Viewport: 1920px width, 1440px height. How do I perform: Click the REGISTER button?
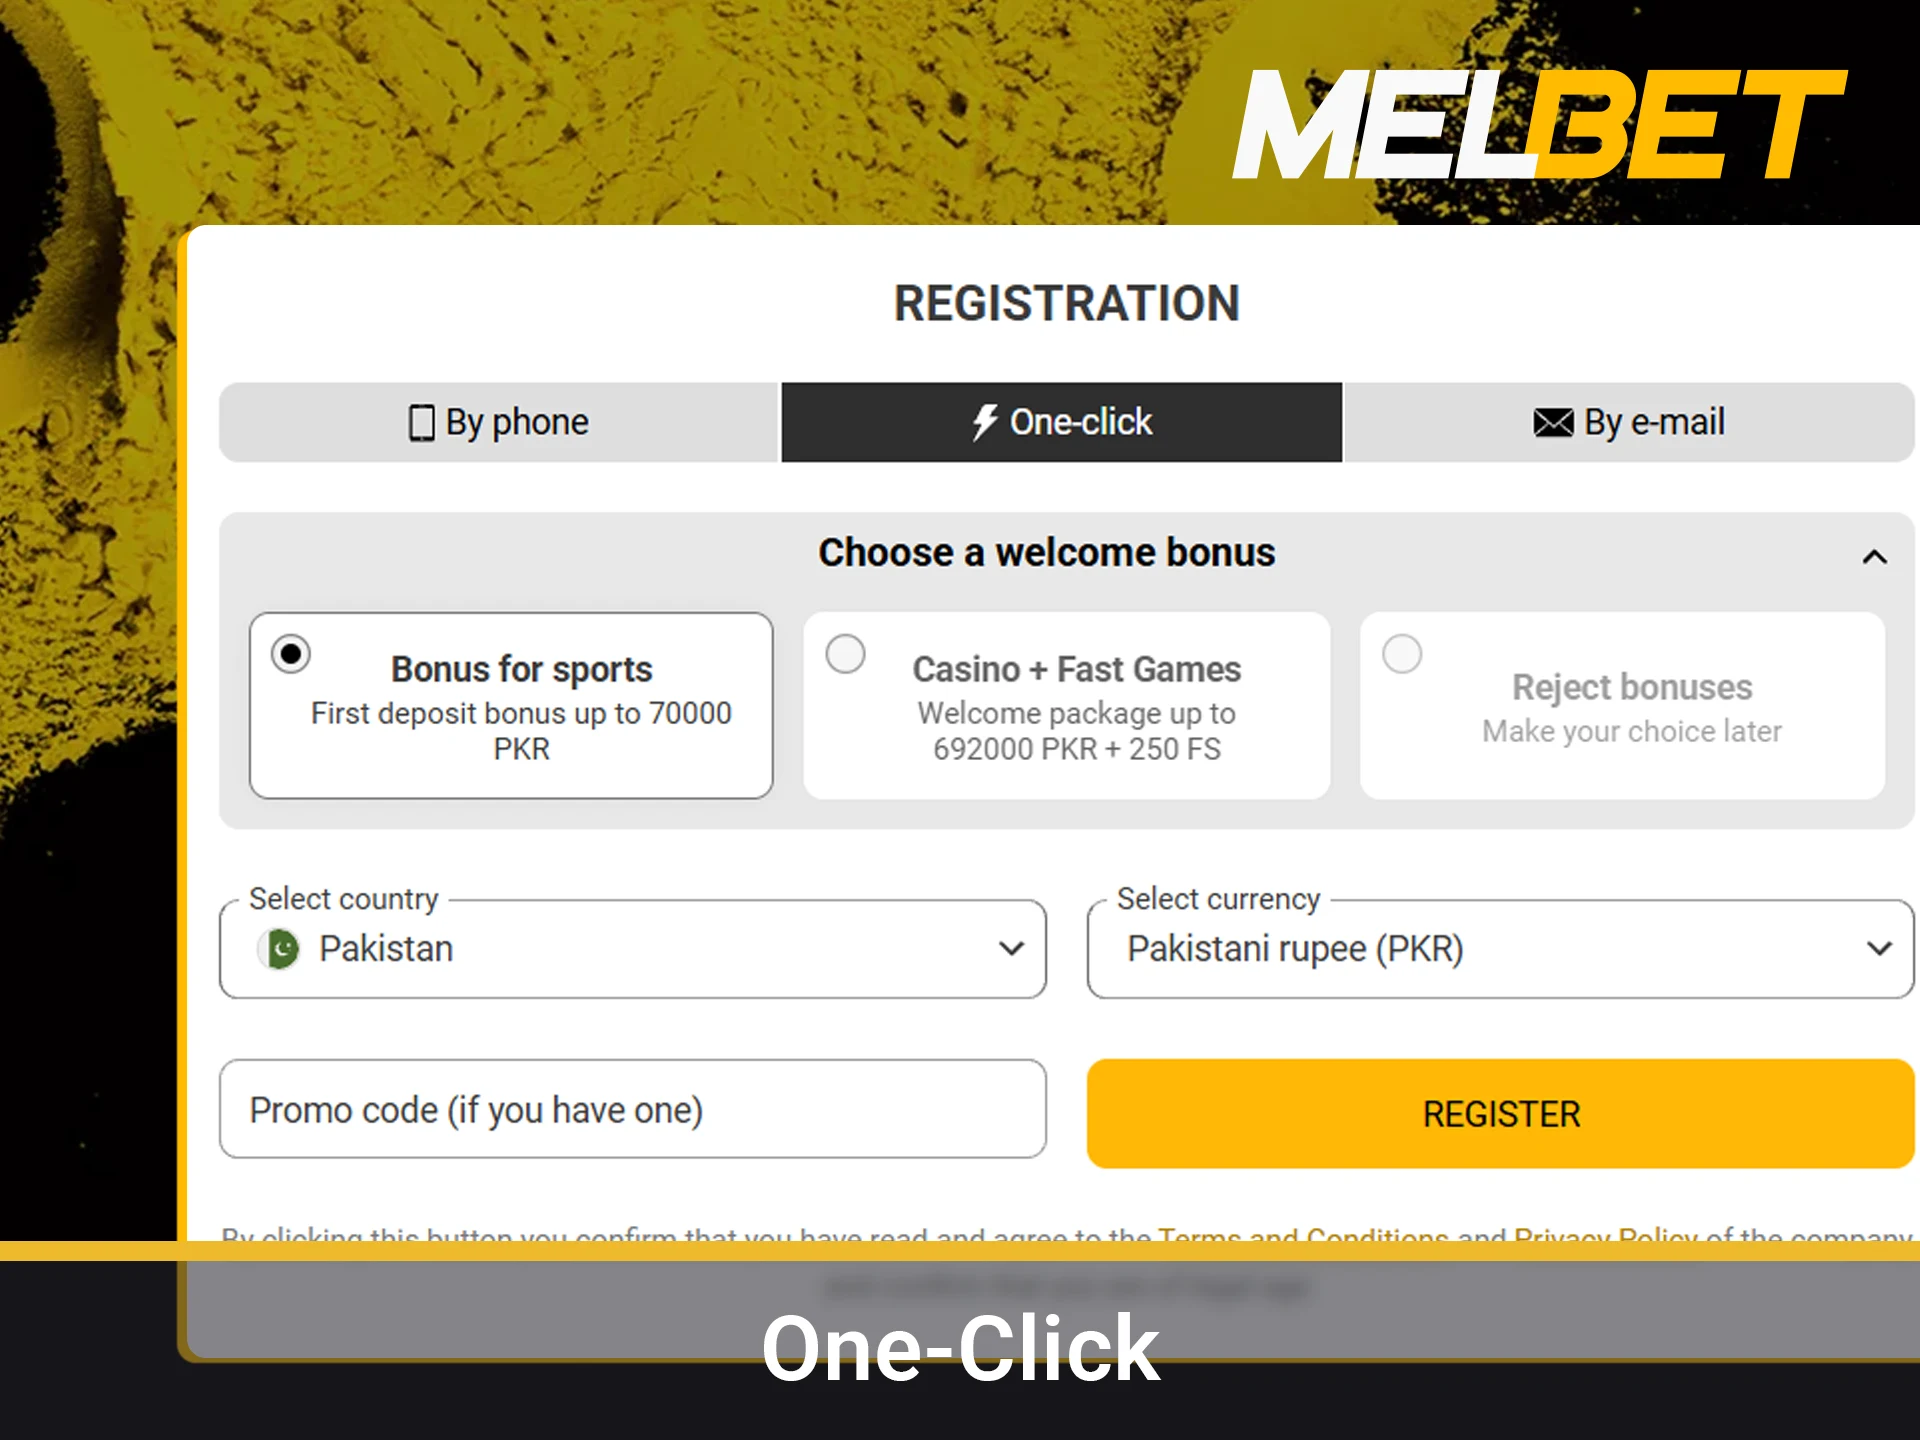pyautogui.click(x=1499, y=1113)
